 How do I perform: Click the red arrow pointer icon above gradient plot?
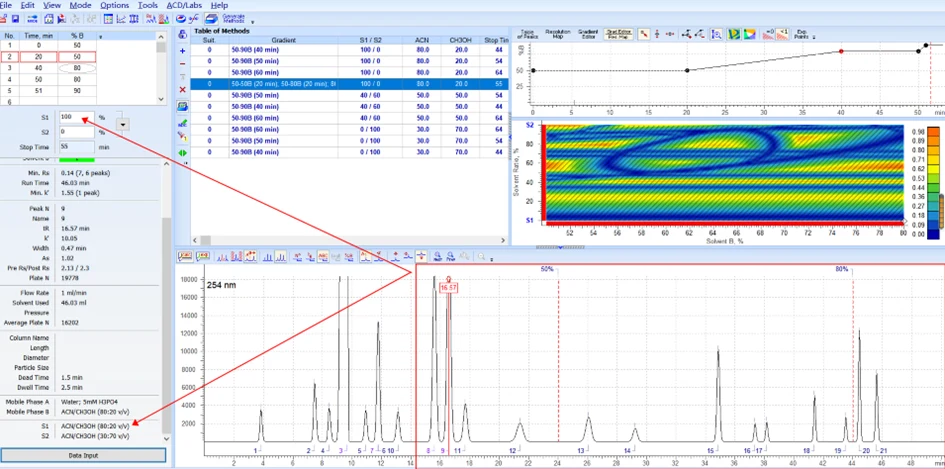[644, 33]
